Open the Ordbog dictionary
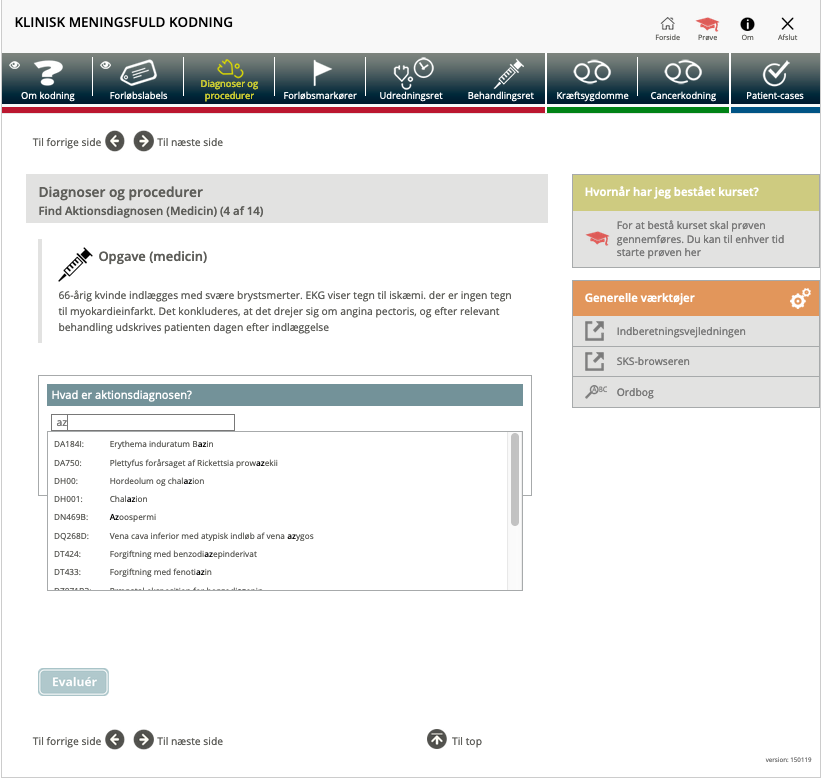The height and width of the screenshot is (782, 824). tap(696, 392)
